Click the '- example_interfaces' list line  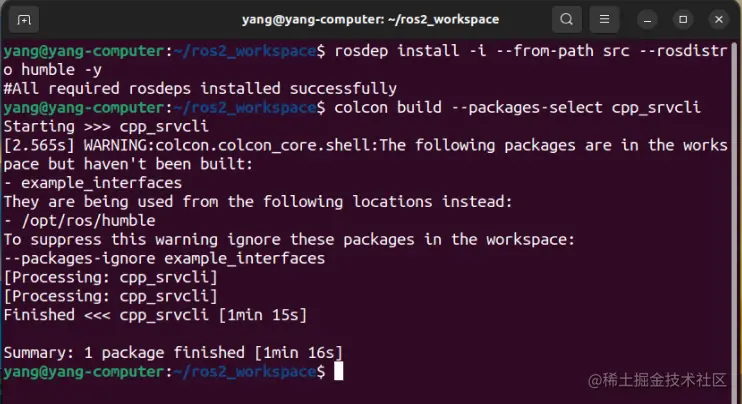[93, 183]
